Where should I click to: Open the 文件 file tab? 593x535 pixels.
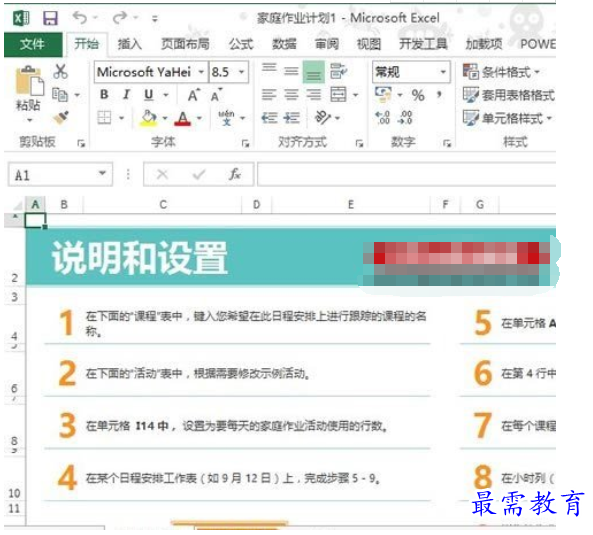[x=33, y=44]
